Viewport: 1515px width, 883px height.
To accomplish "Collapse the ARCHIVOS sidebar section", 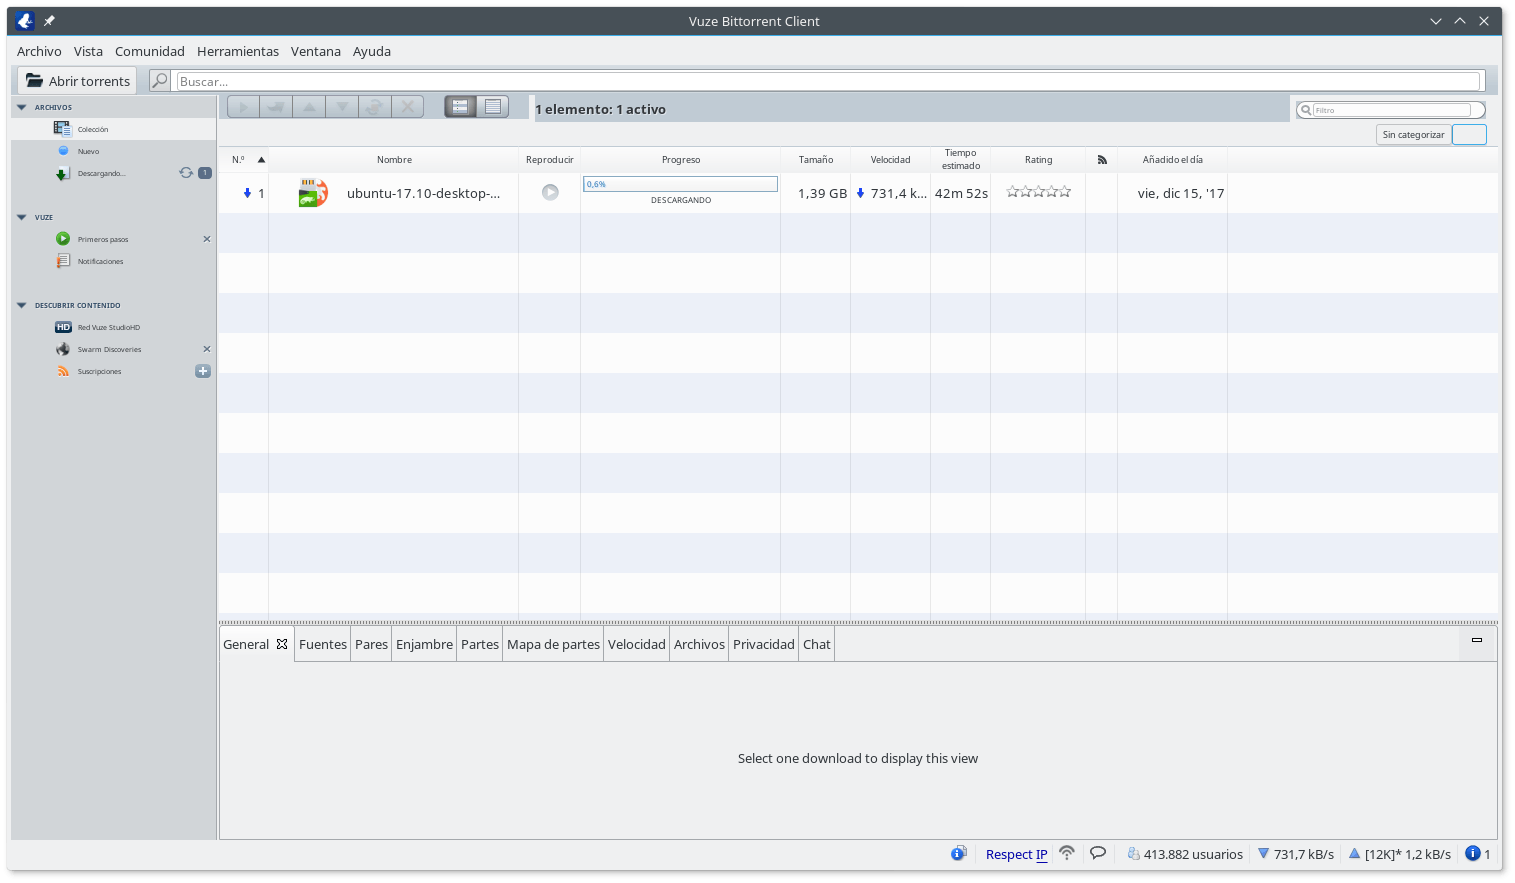I will (22, 107).
